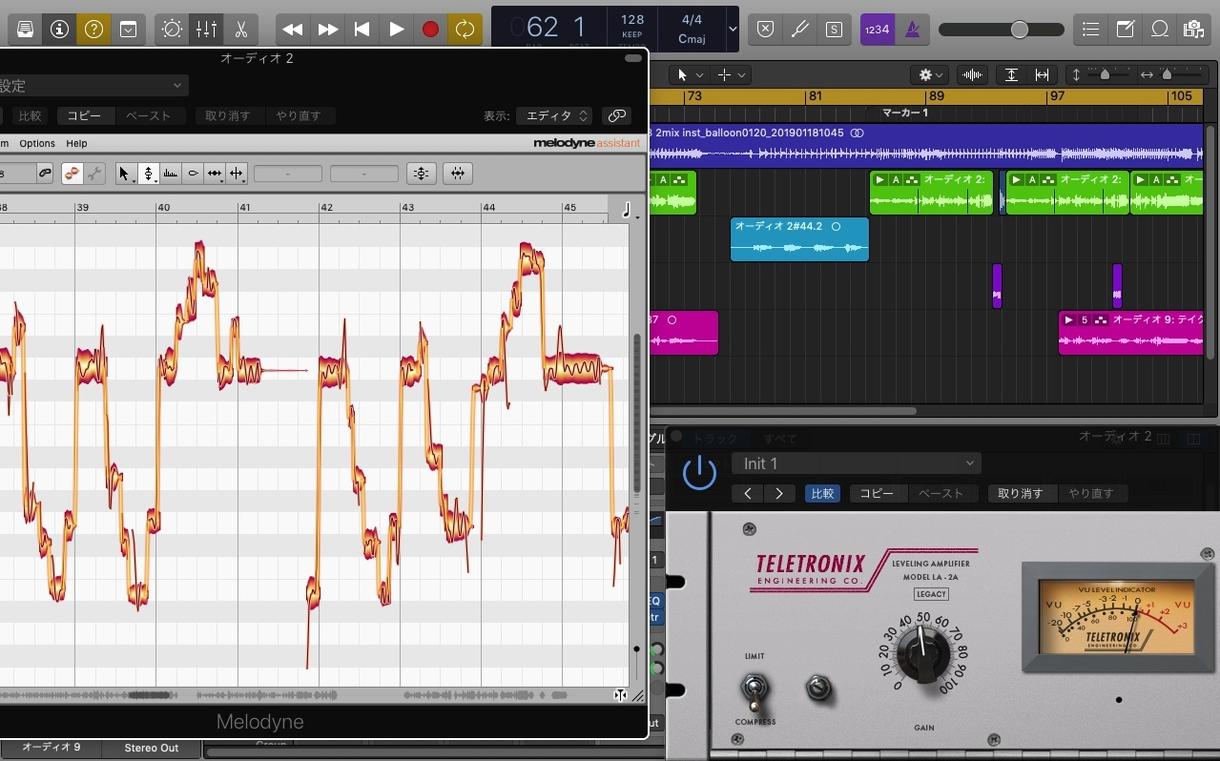Click the Replace mode X icon
Screen dimensions: 1220x761
(x=765, y=29)
